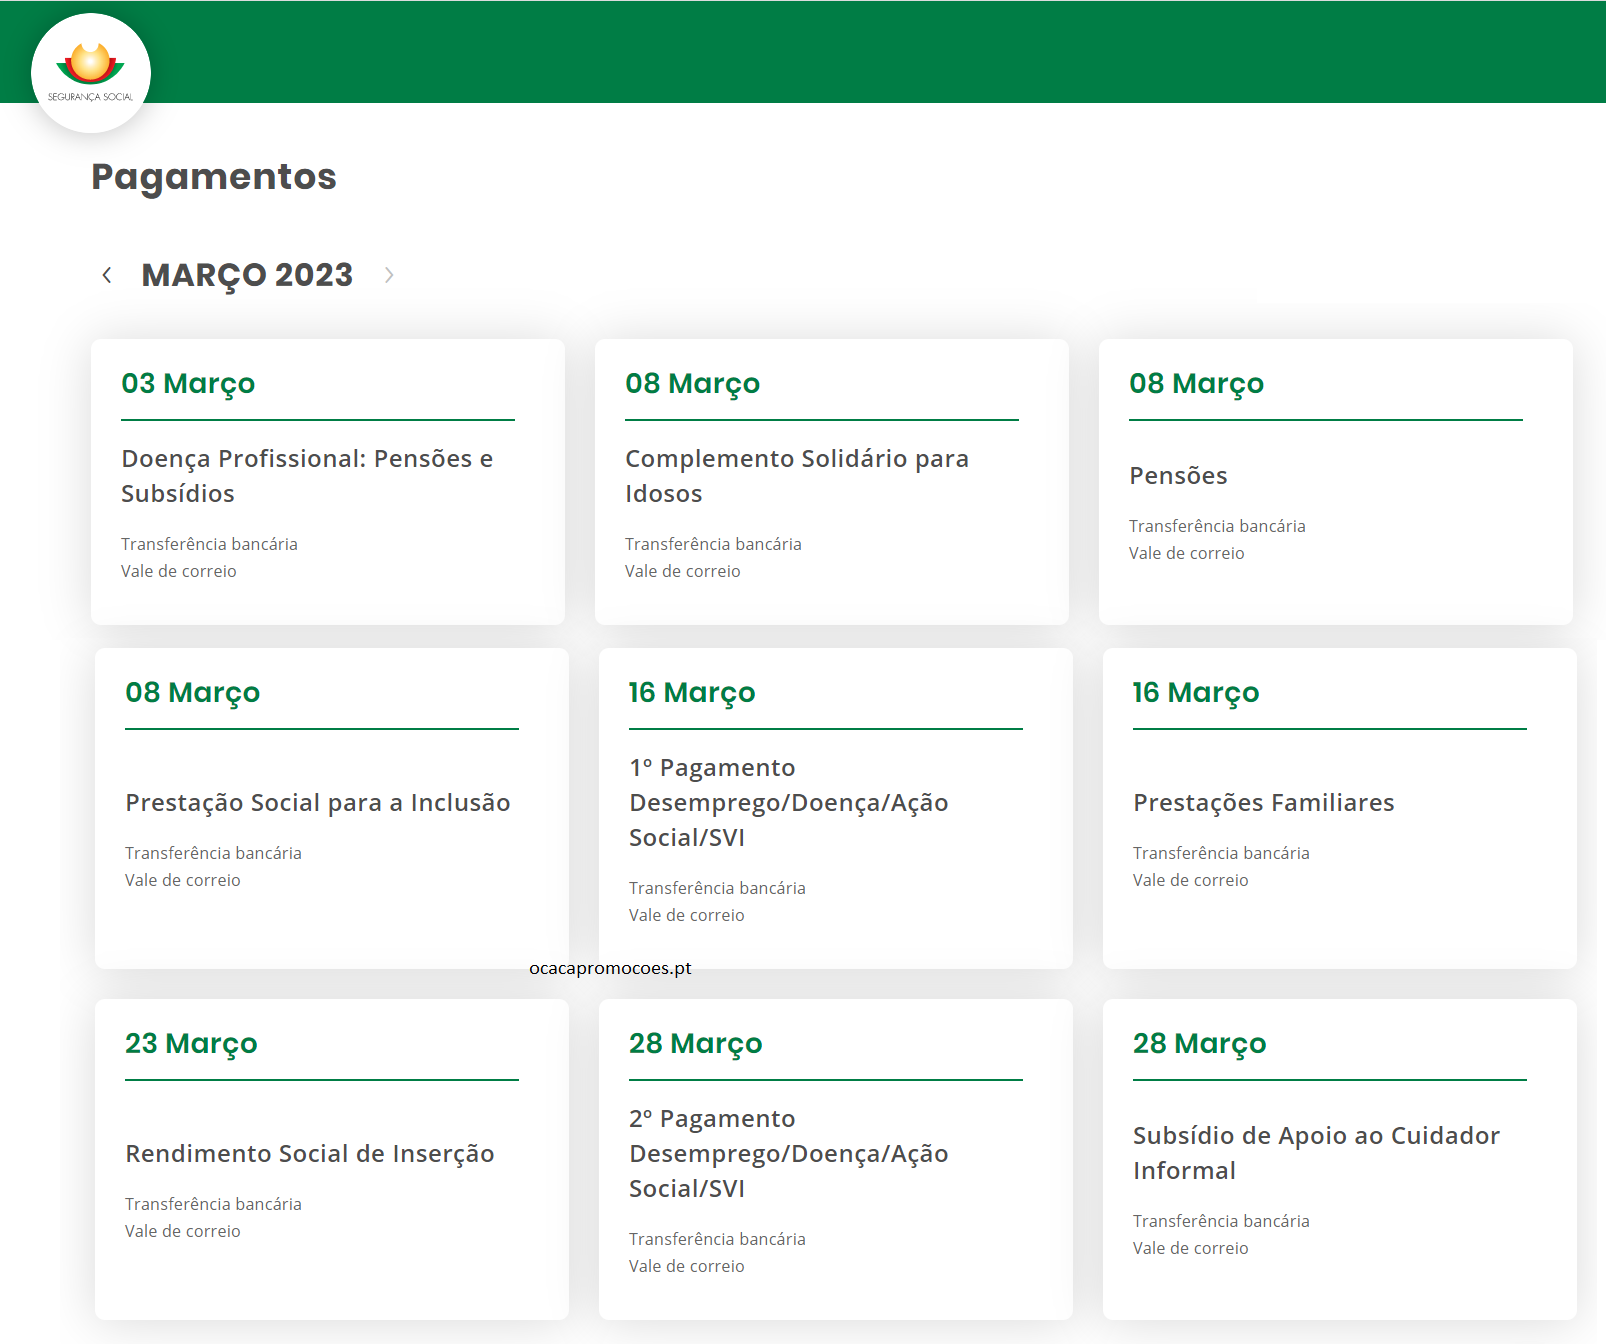The image size is (1606, 1344).
Task: Click Transferência bancária under Pensões
Action: (x=1217, y=526)
